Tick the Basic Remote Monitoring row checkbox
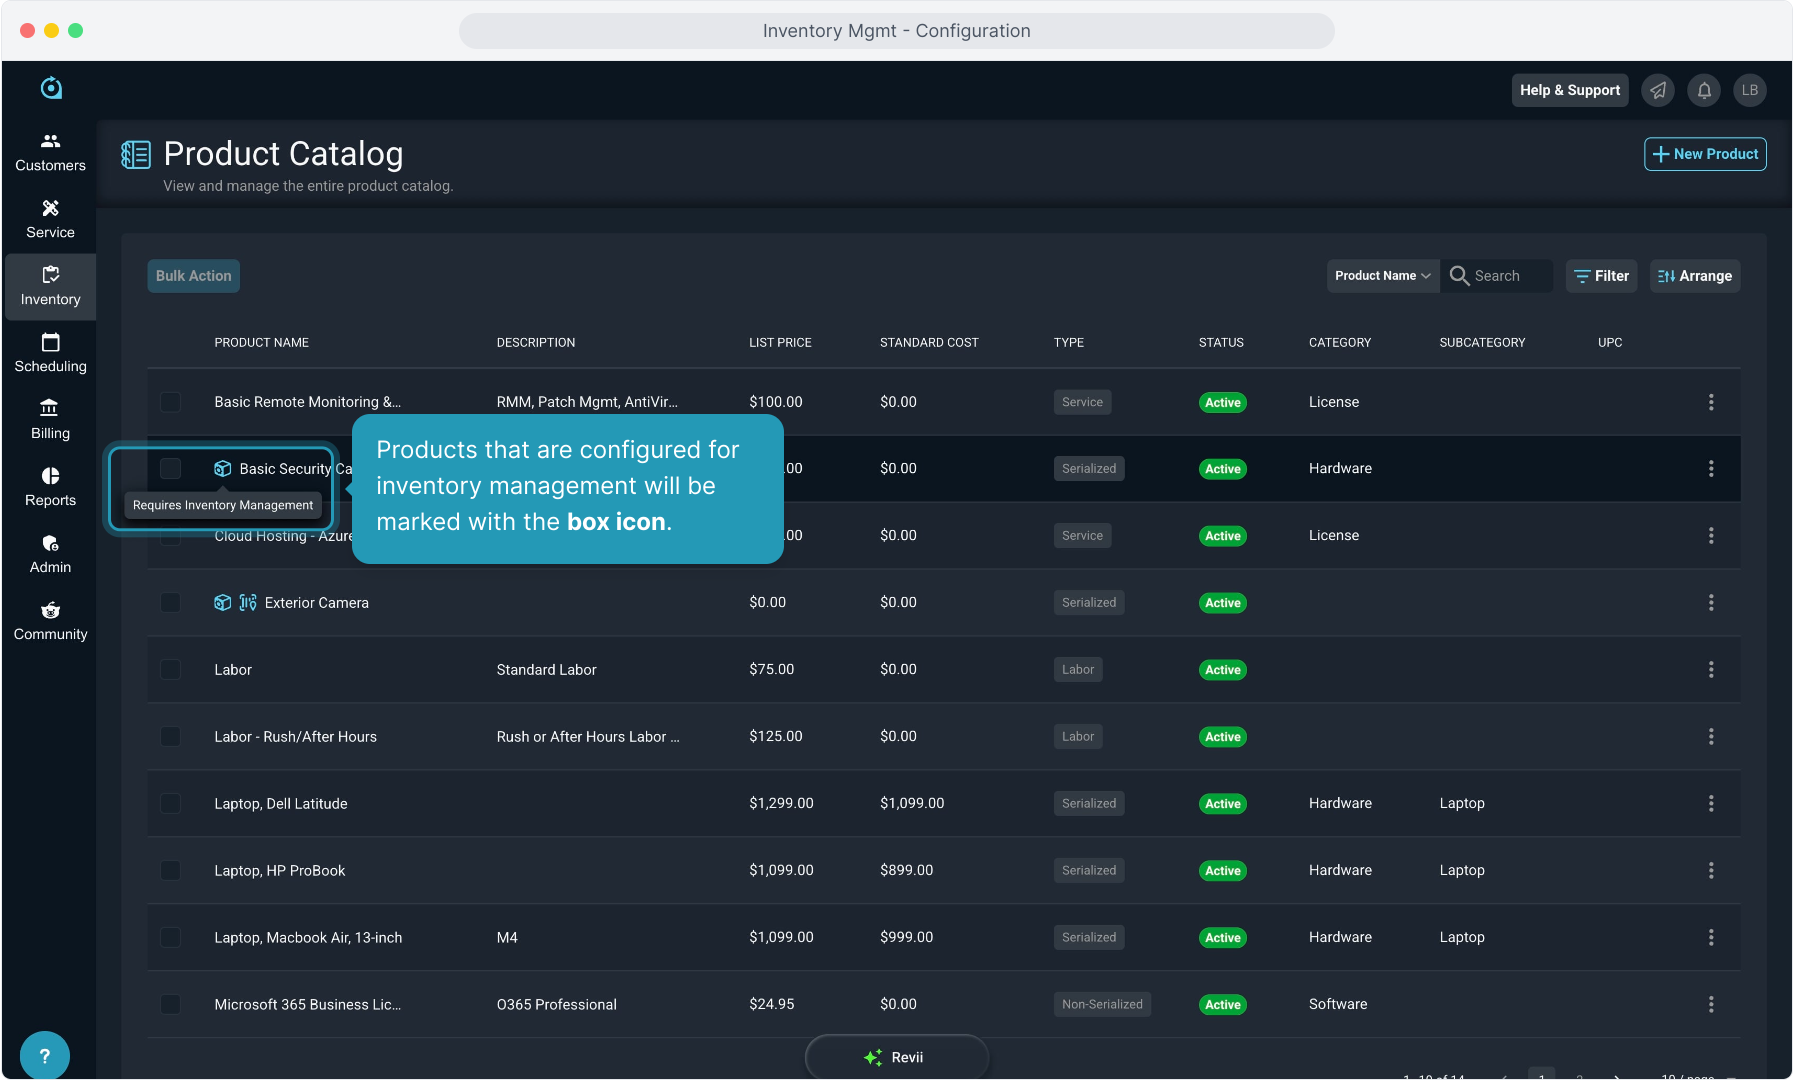This screenshot has height=1080, width=1794. coord(171,402)
